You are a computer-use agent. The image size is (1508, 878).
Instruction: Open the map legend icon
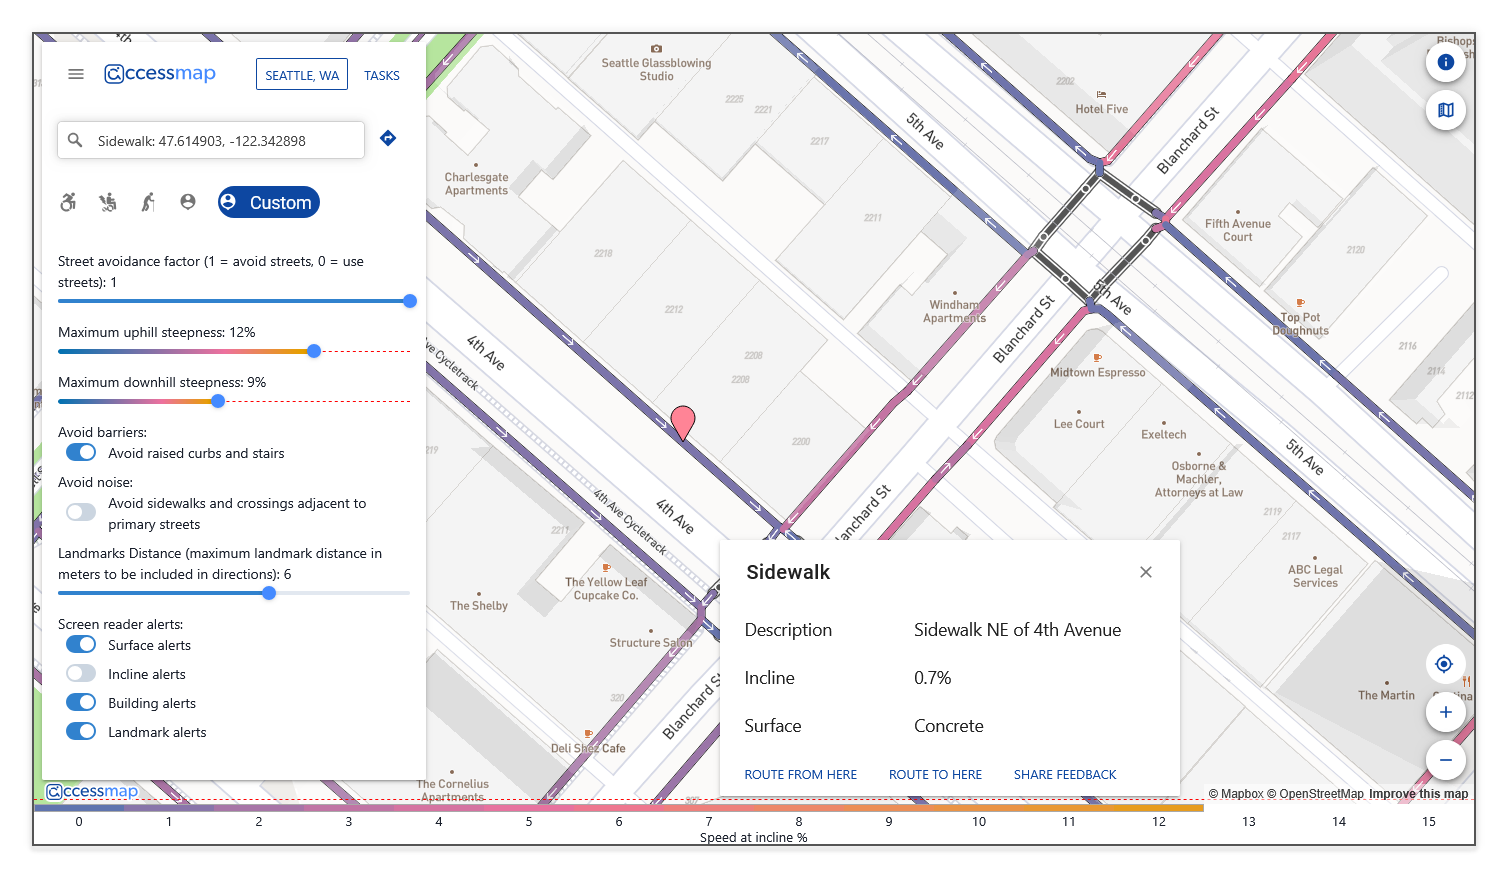coord(1445,110)
